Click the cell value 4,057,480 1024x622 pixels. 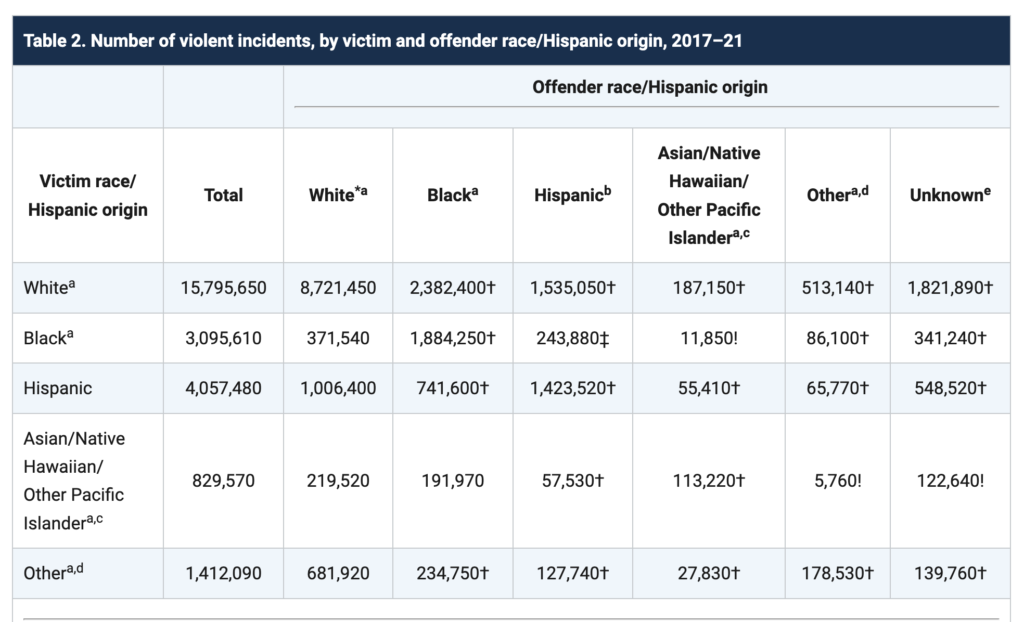click(x=223, y=389)
